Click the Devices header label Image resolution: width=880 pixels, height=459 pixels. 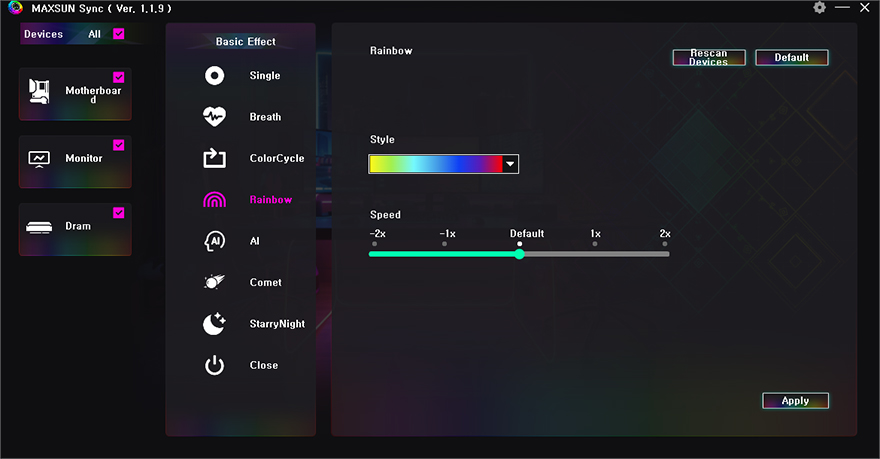pyautogui.click(x=43, y=34)
